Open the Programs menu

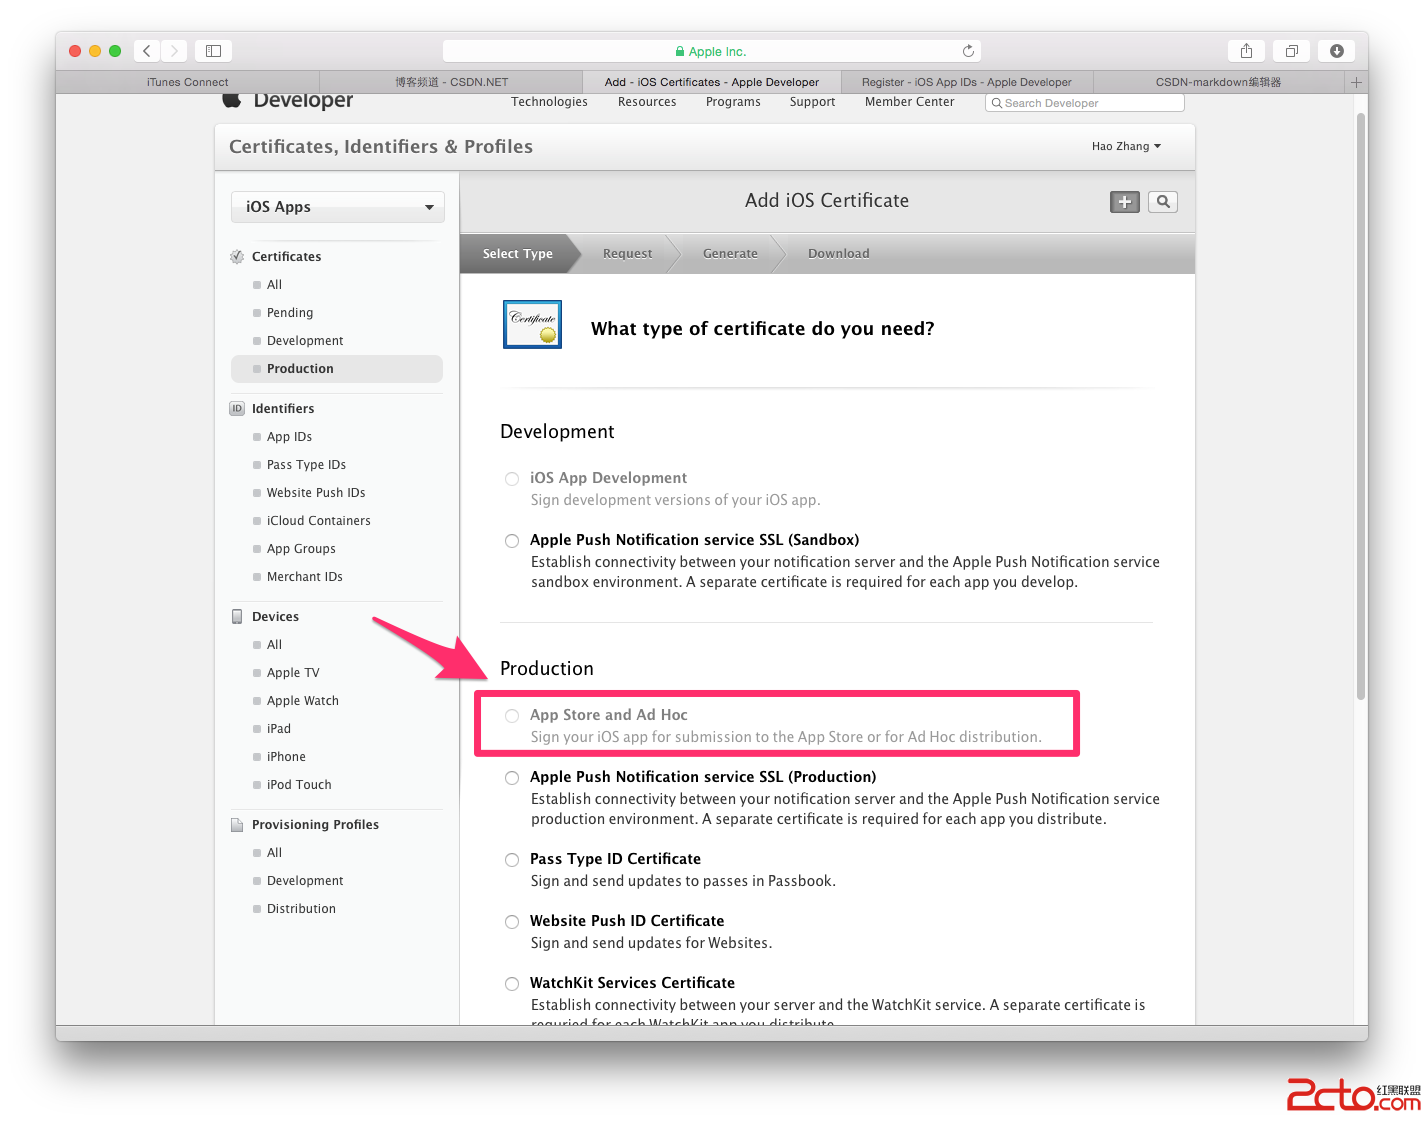pos(733,102)
